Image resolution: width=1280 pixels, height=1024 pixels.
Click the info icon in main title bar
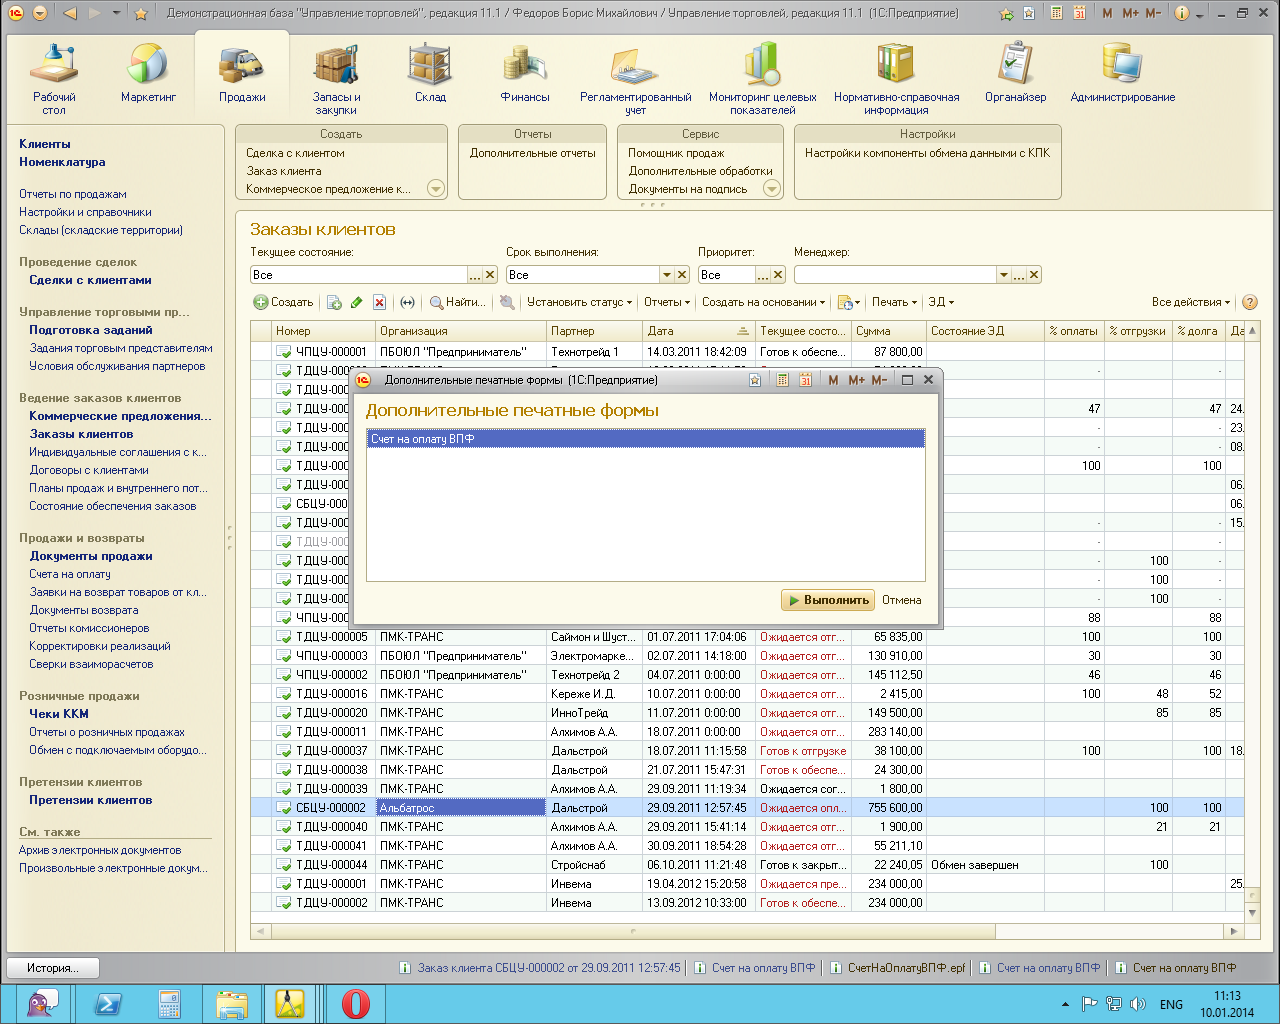click(1182, 13)
